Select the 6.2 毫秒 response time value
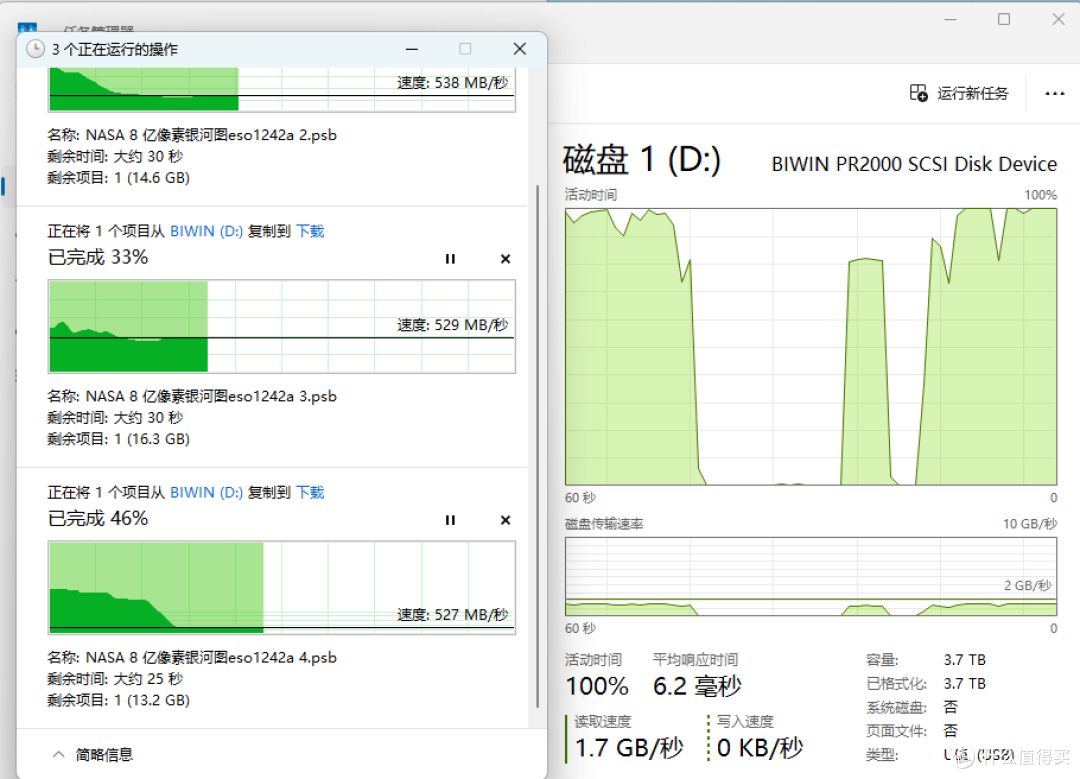1080x779 pixels. pos(697,686)
